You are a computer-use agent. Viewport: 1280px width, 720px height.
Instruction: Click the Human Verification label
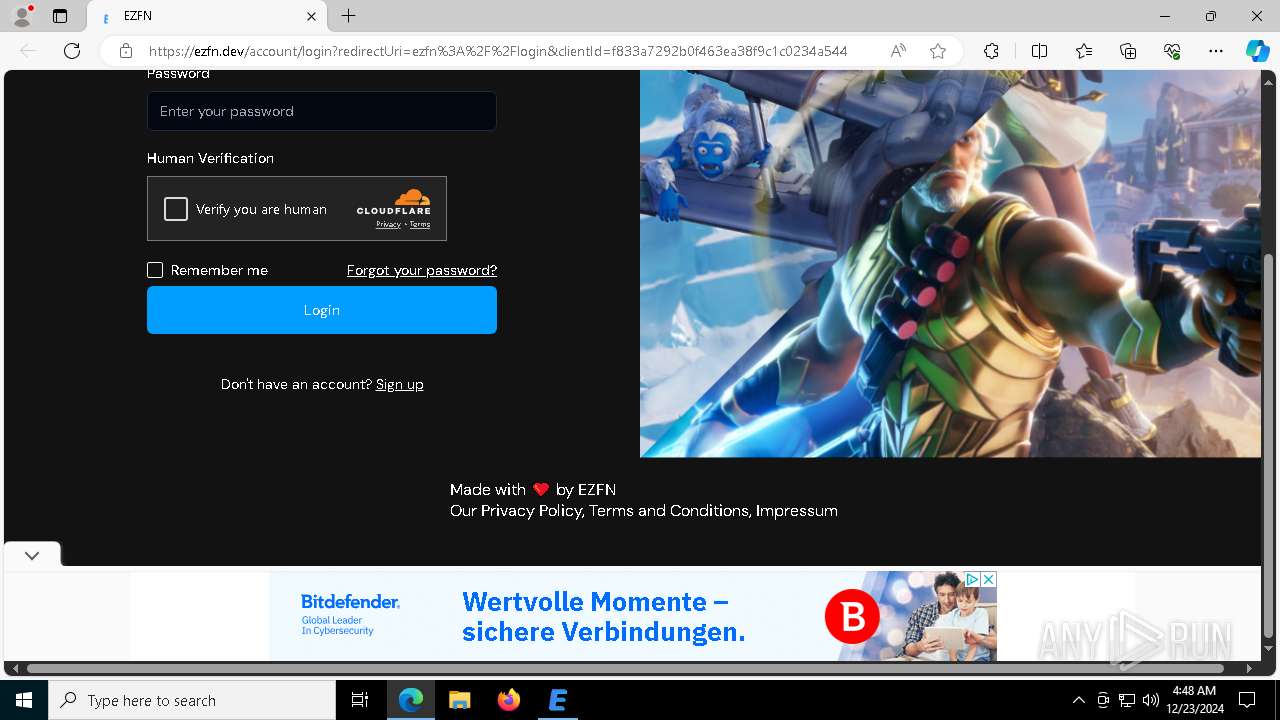(x=210, y=158)
